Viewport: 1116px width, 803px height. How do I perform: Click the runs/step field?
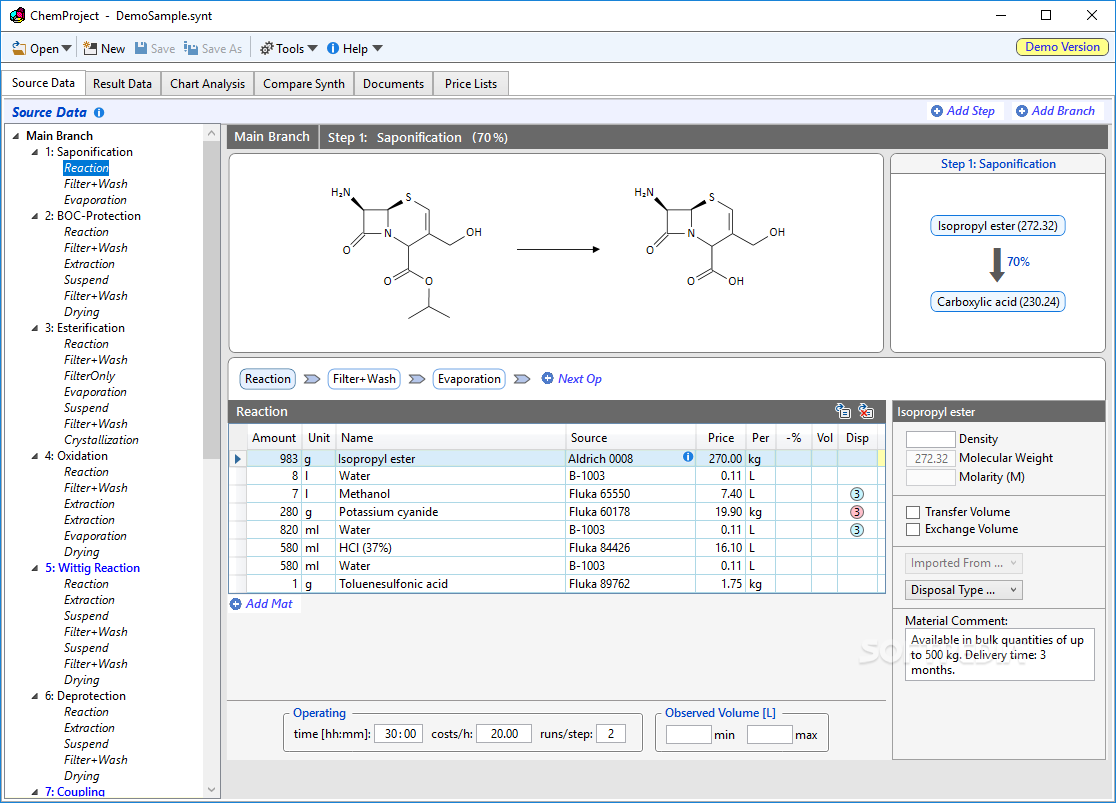[611, 734]
